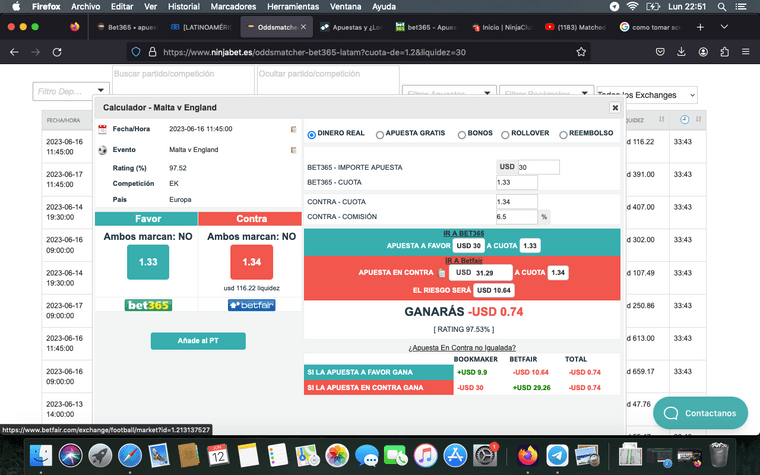Open the macOS Spotlight search icon

point(722,7)
